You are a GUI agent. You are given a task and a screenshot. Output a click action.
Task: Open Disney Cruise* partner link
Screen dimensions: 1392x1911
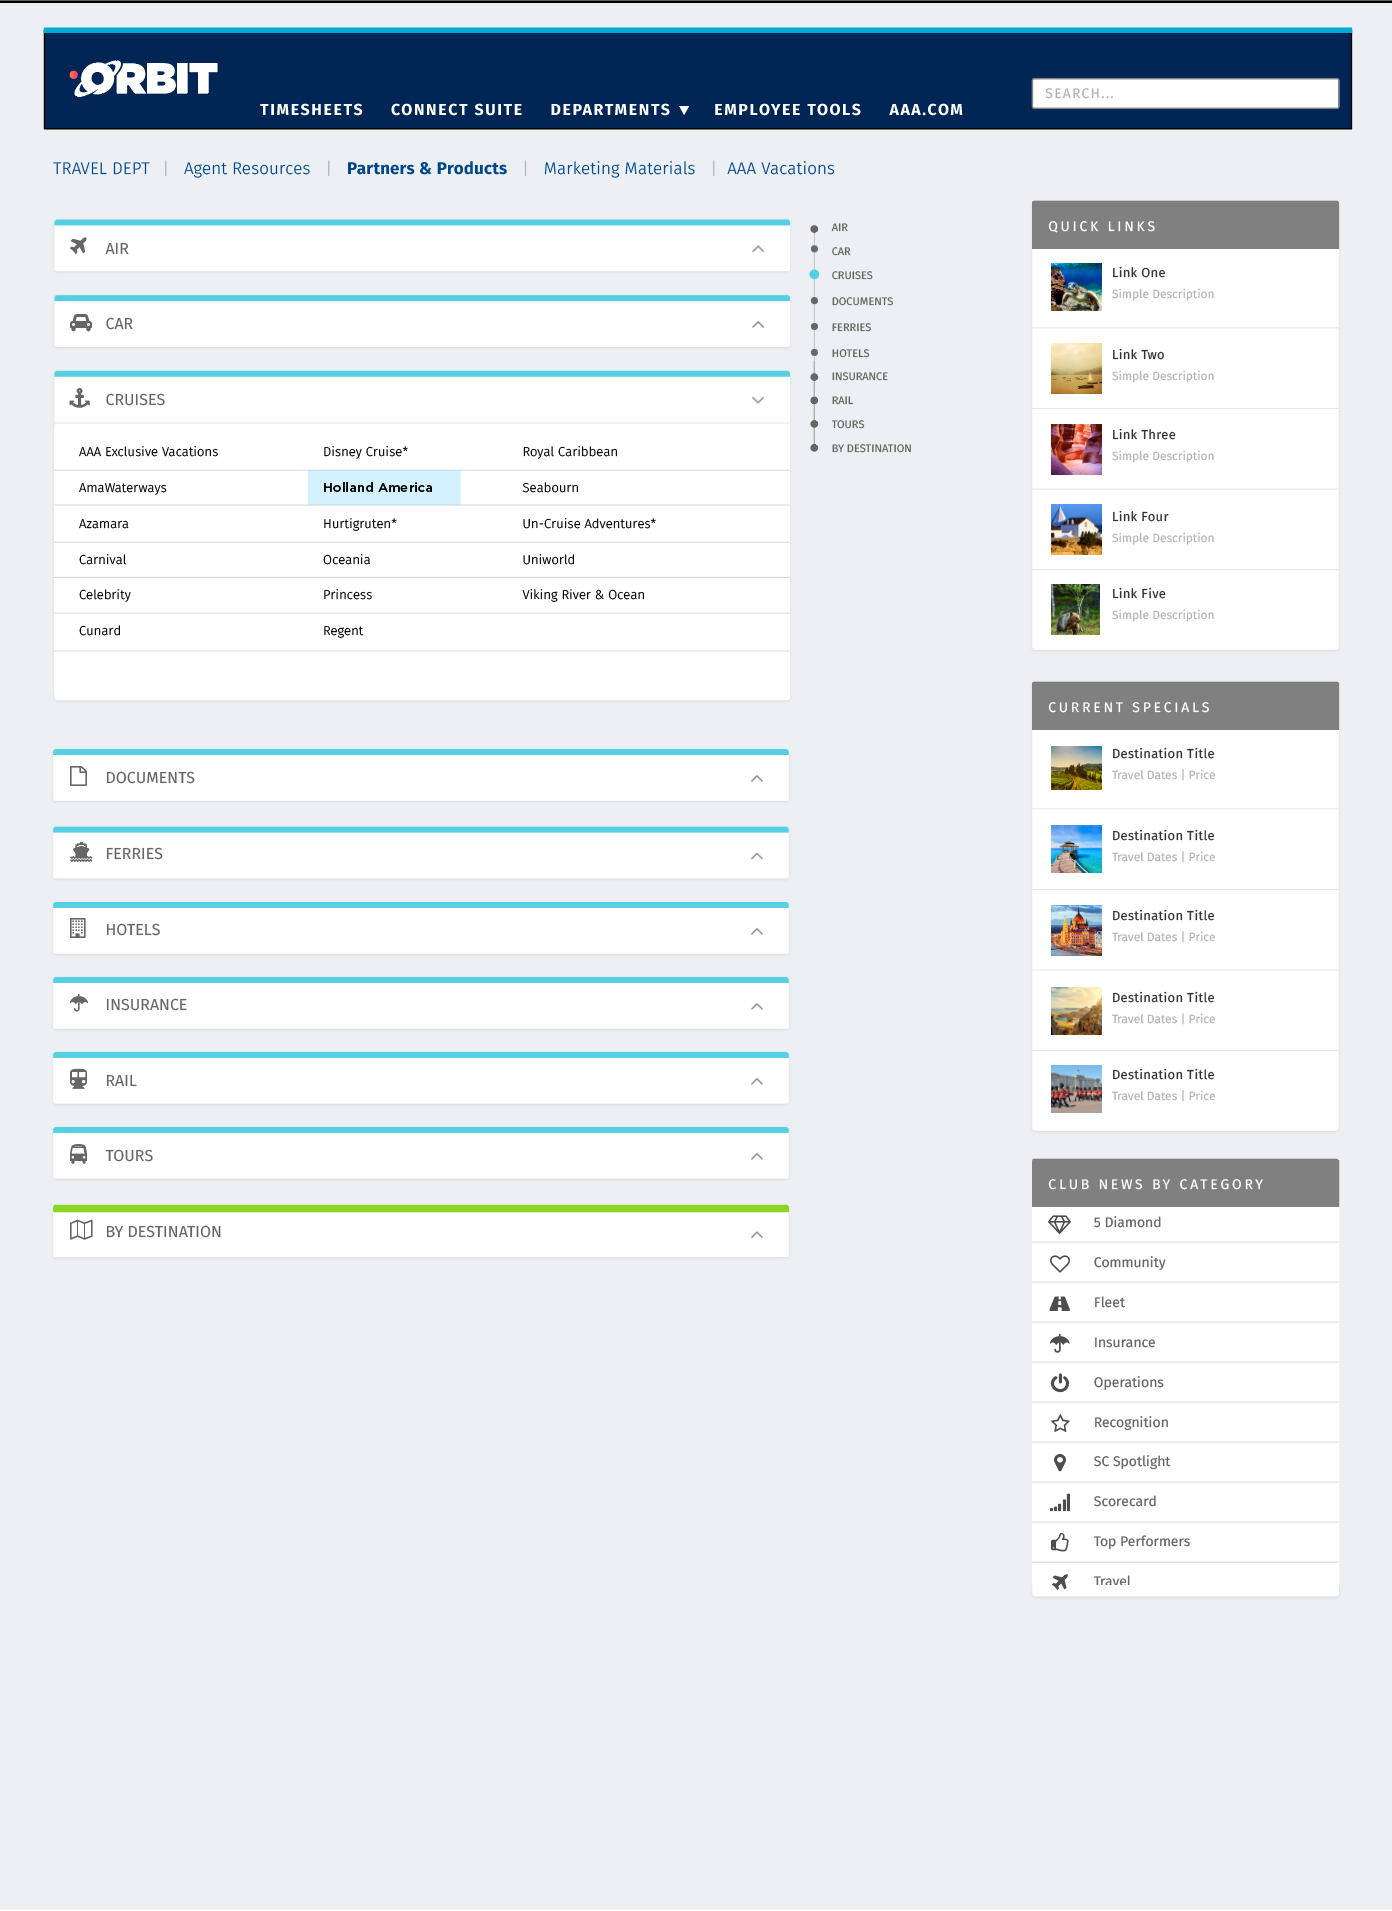pyautogui.click(x=366, y=452)
